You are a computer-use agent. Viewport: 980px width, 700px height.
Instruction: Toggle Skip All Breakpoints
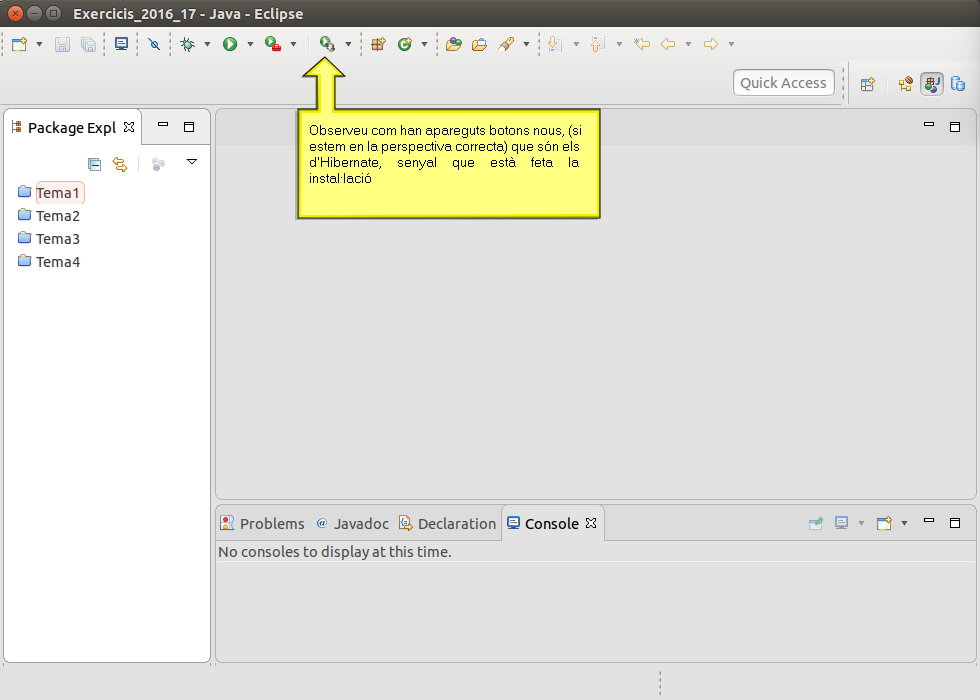click(x=154, y=44)
